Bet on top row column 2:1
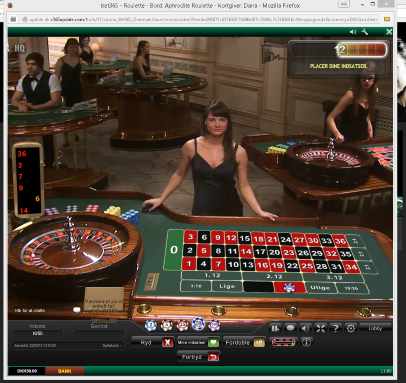The width and height of the screenshot is (406, 383). tap(355, 241)
